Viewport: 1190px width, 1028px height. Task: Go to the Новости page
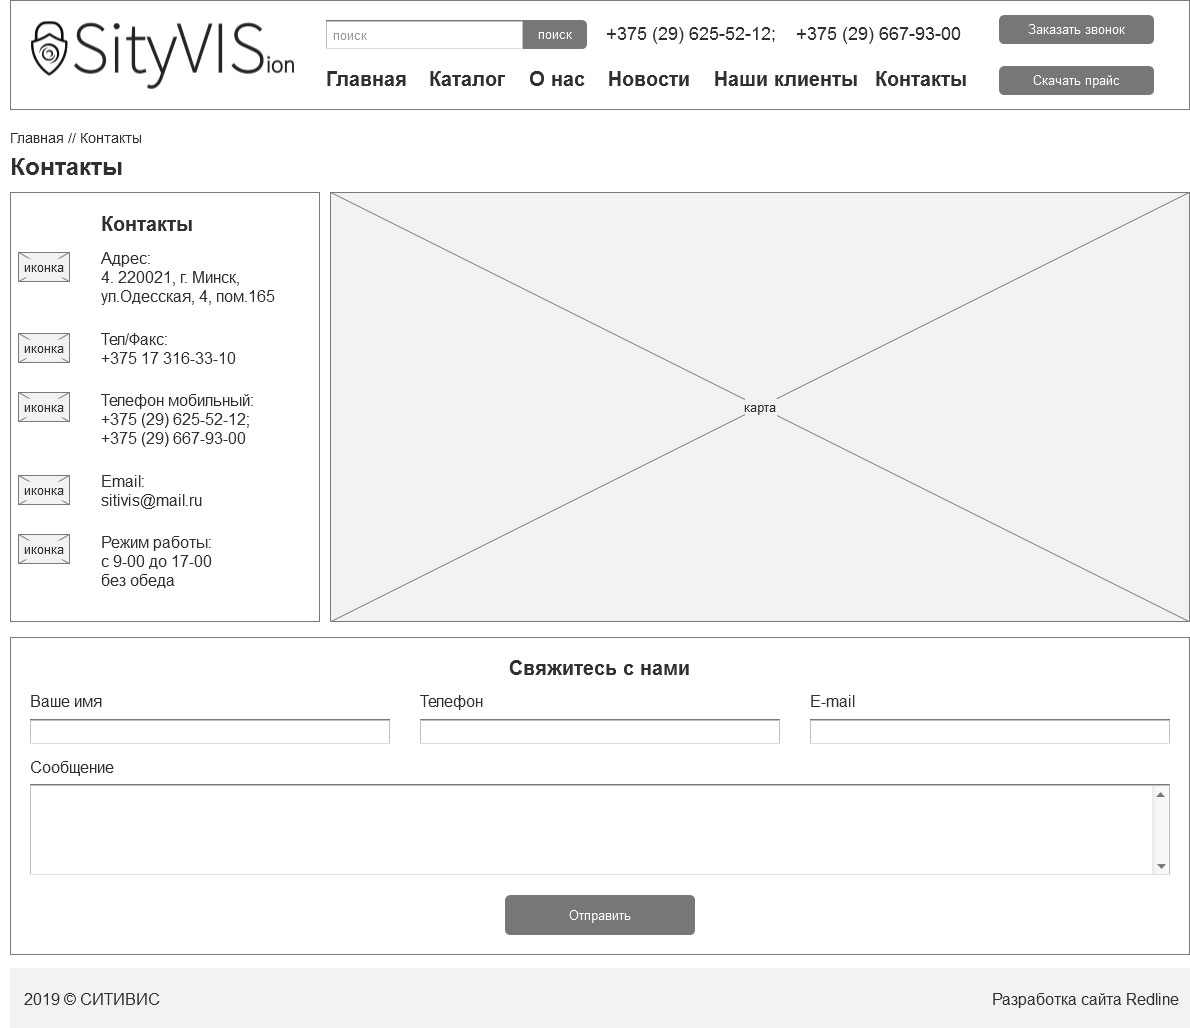coord(648,79)
